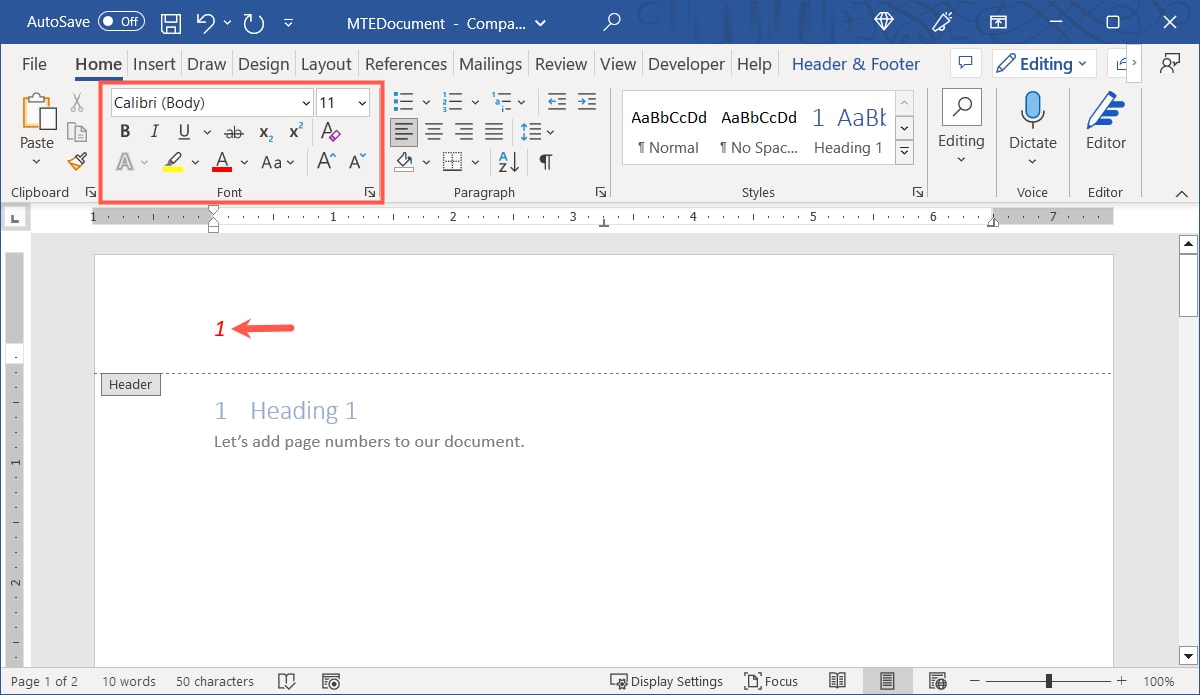The image size is (1200, 695).
Task: Enable Focus mode in status bar
Action: [x=771, y=681]
